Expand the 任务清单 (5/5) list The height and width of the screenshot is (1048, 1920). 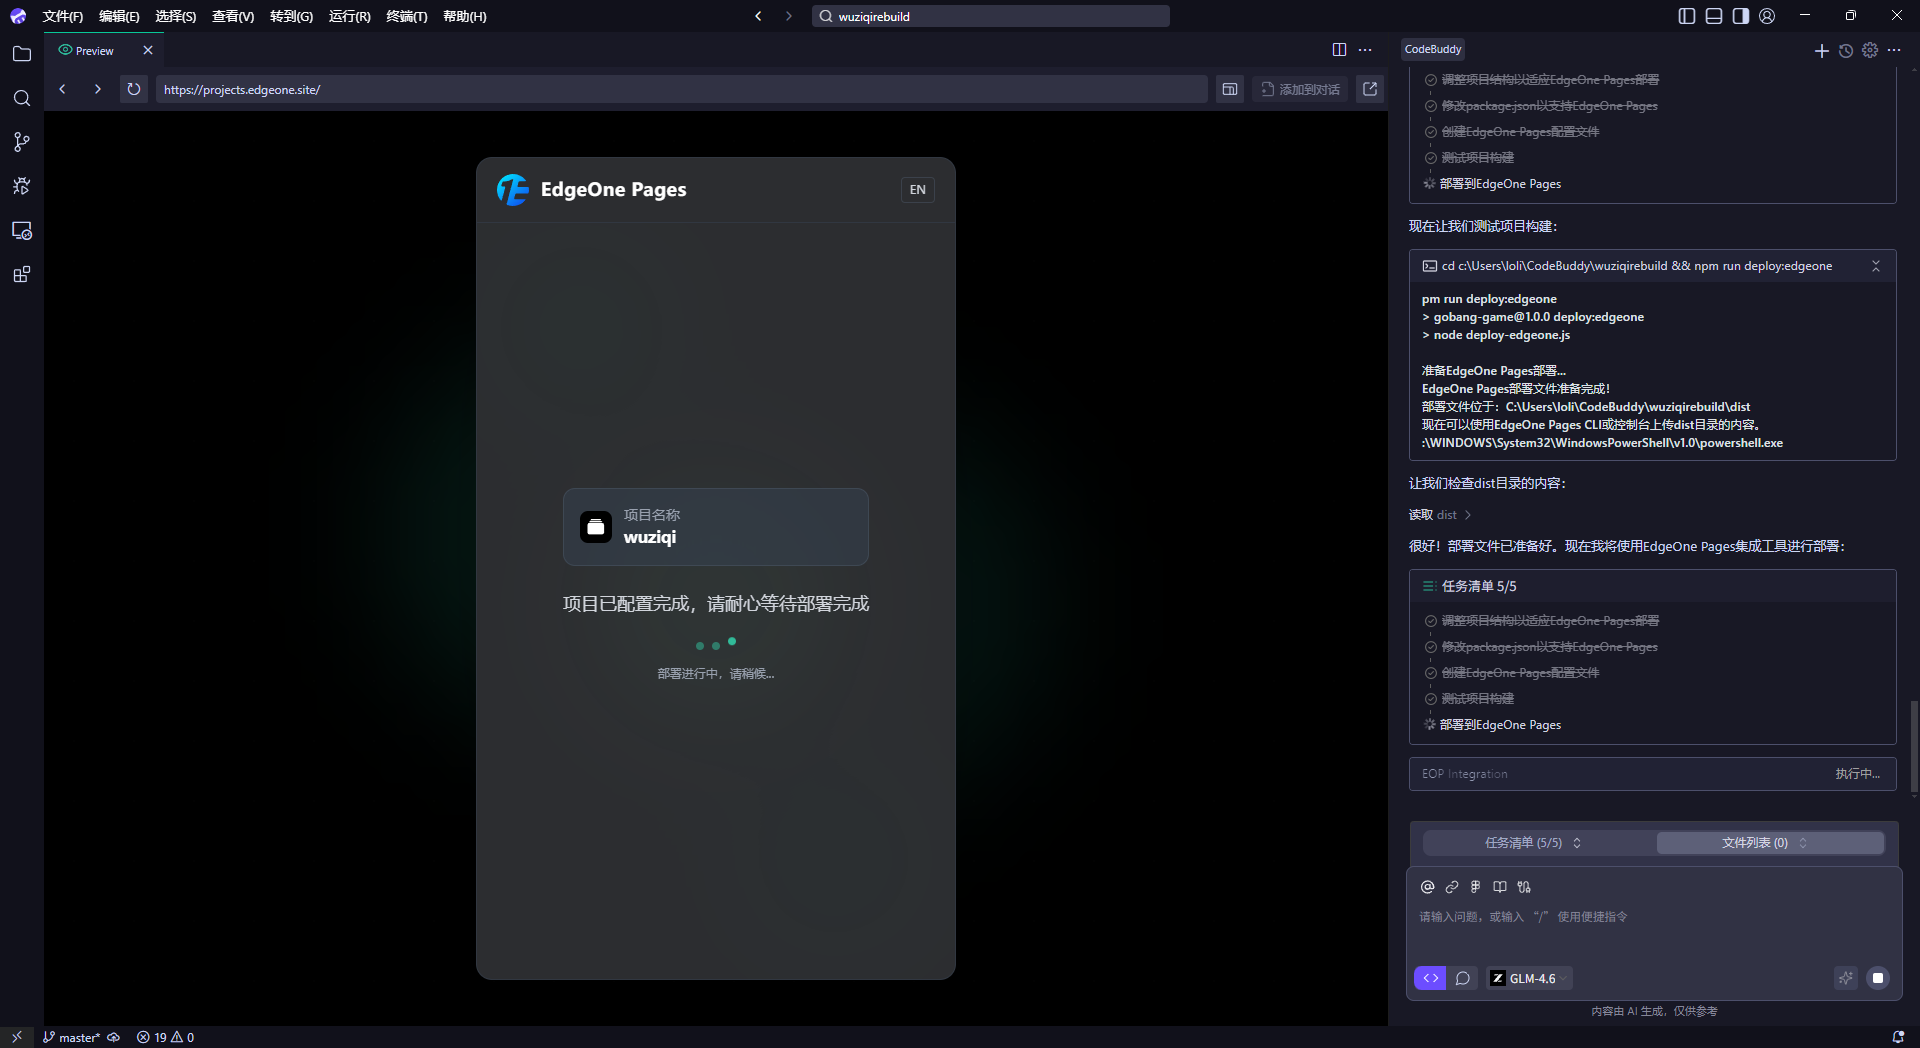[1533, 843]
